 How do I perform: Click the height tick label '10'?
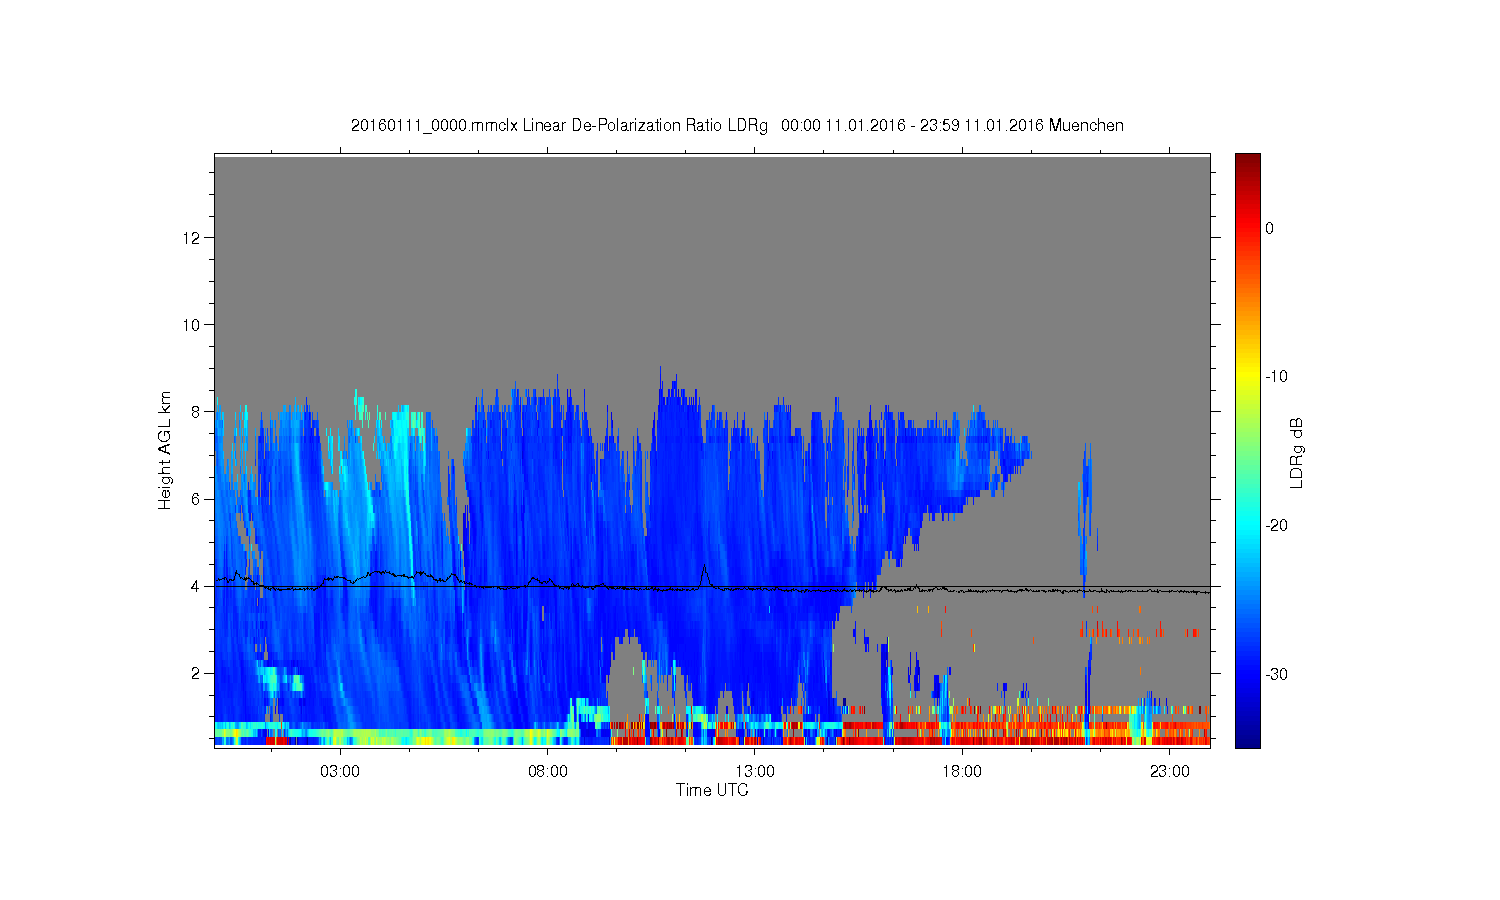193,325
